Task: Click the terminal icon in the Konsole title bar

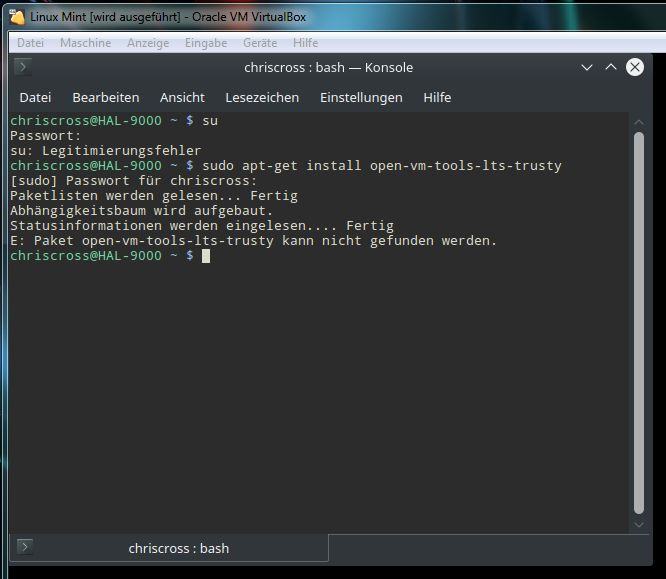Action: coord(23,67)
